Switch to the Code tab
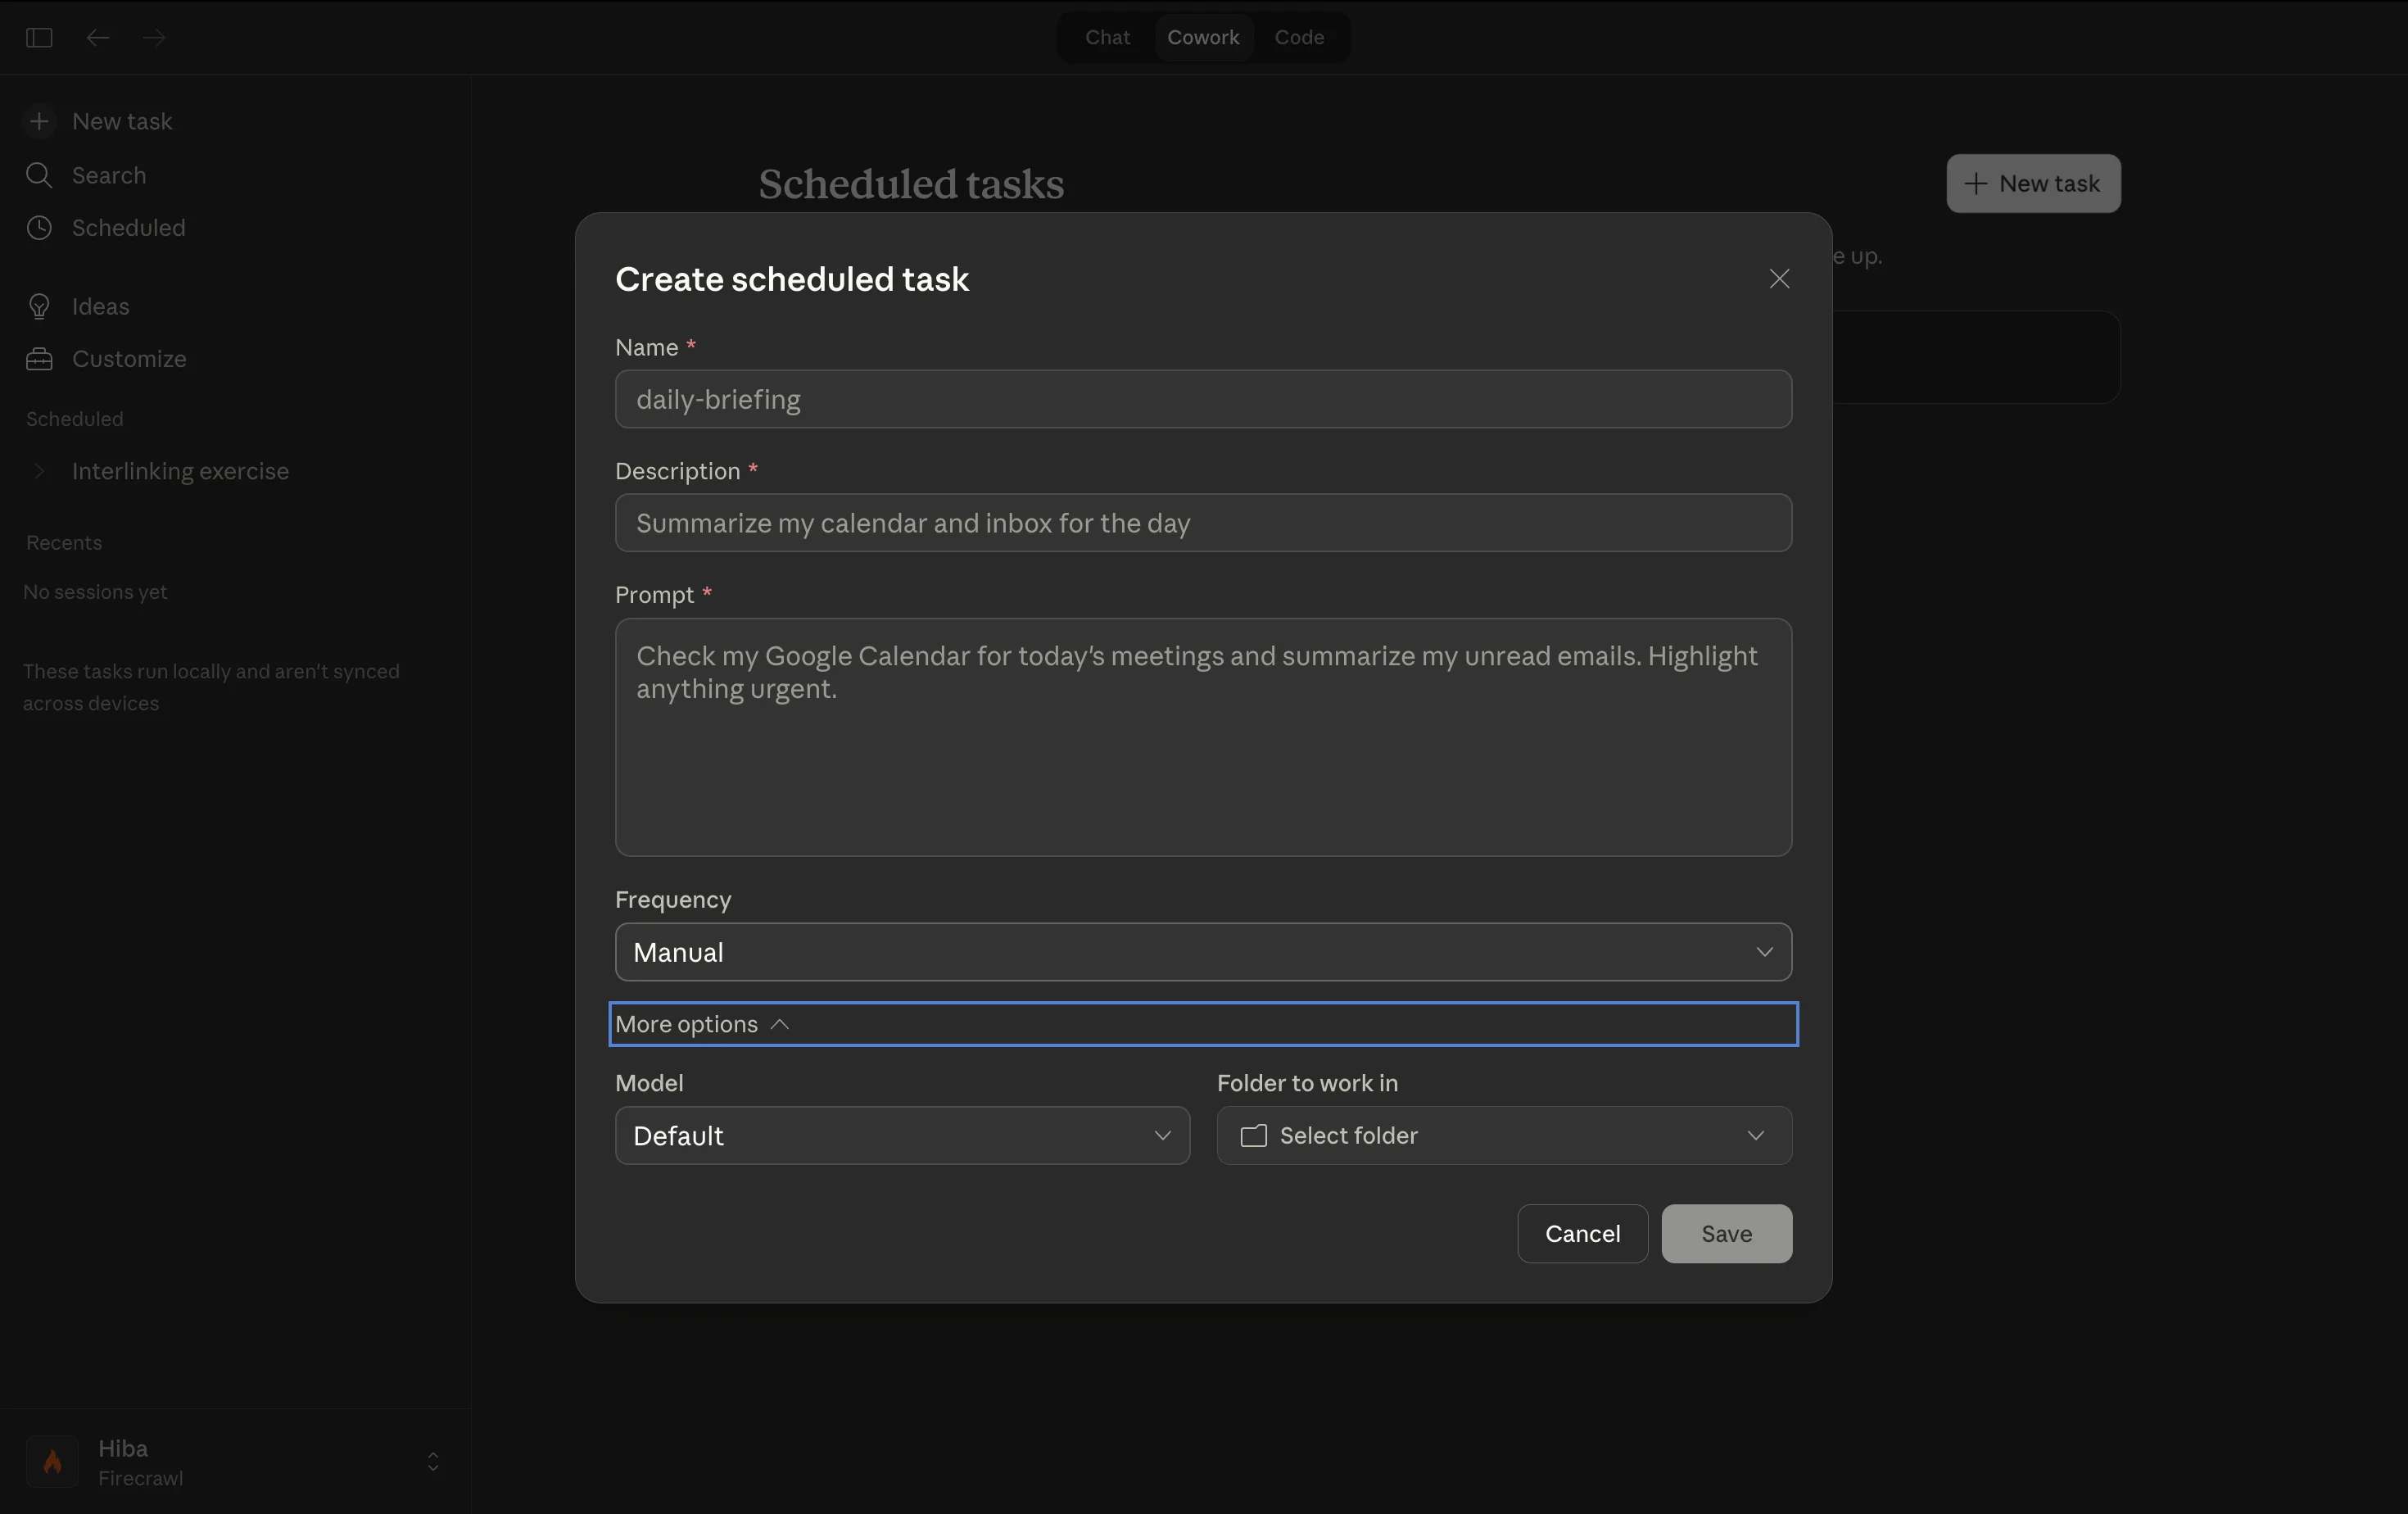This screenshot has height=1514, width=2408. (1298, 37)
